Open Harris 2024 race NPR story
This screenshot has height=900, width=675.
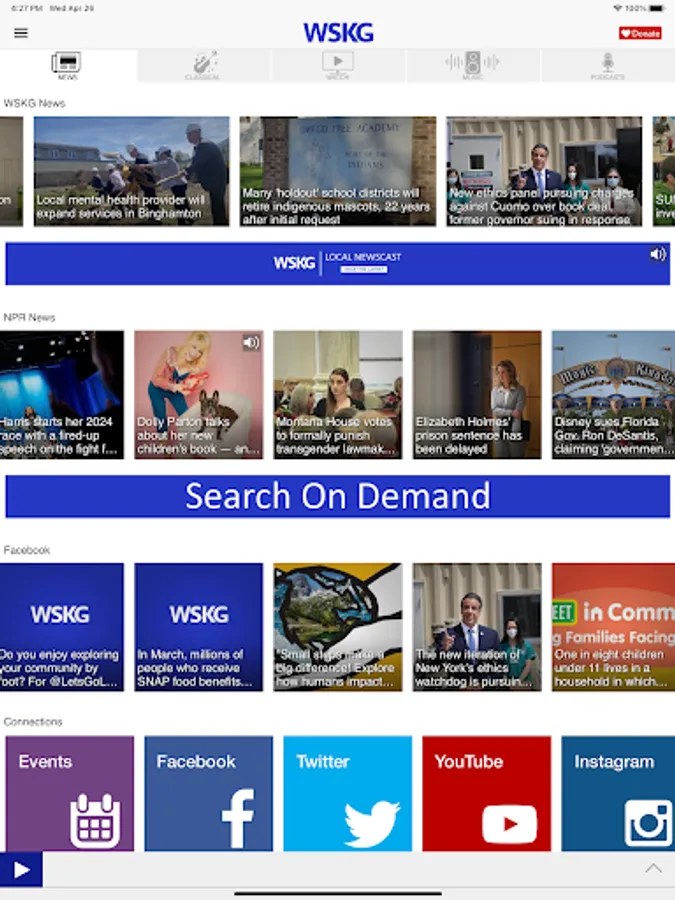[61, 394]
